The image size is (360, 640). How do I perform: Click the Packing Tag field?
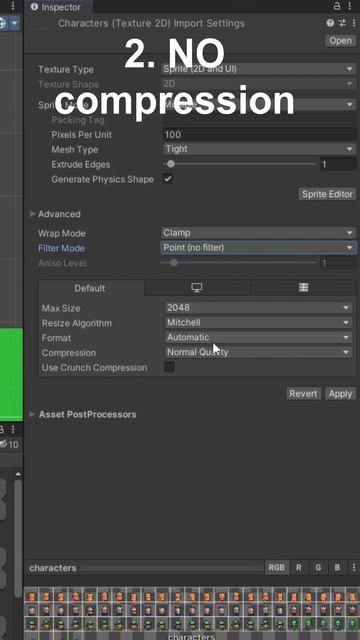260,120
